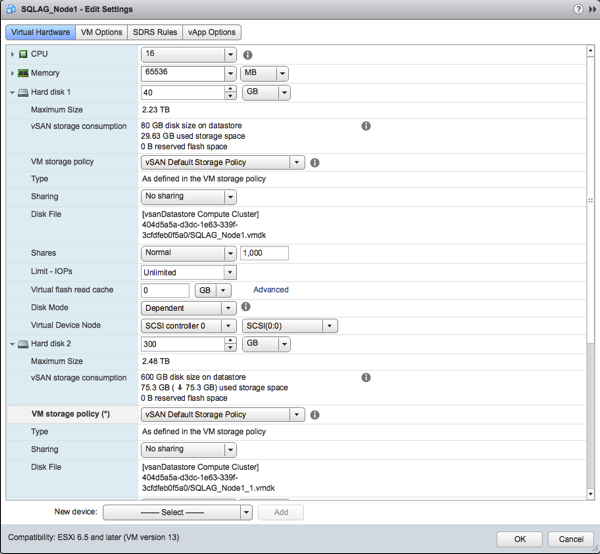600x554 pixels.
Task: Expand the Memory settings row
Action: click(x=13, y=73)
